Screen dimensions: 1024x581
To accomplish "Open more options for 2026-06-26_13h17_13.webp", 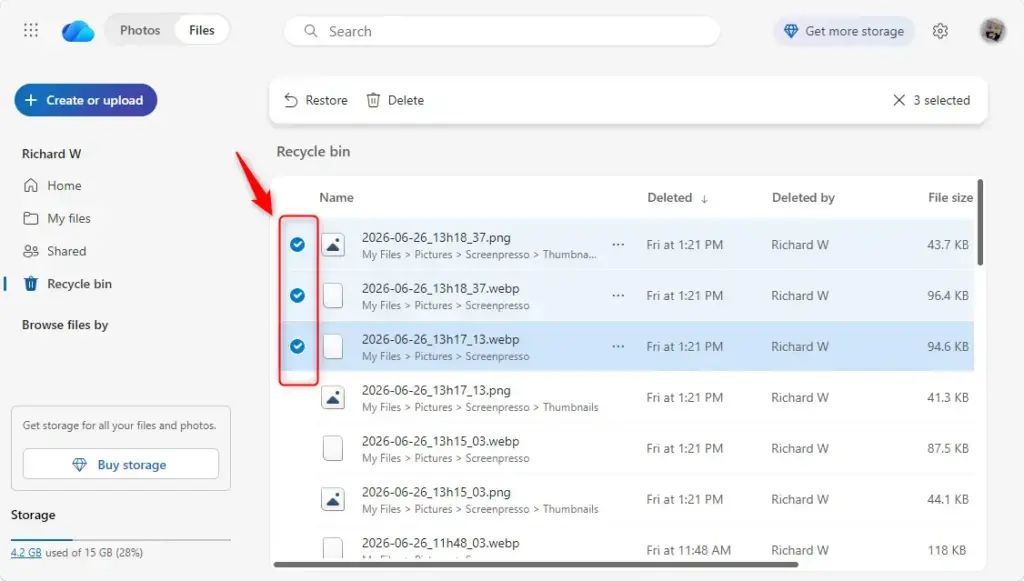I will tap(618, 346).
